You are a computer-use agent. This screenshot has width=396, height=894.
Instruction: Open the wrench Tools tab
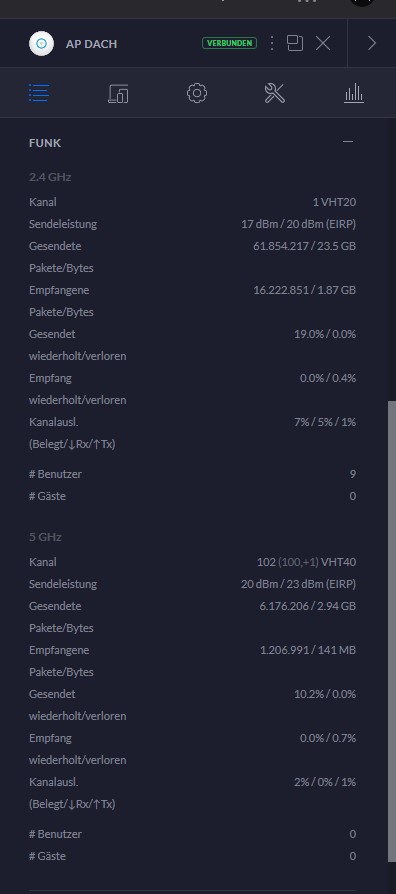coord(275,93)
